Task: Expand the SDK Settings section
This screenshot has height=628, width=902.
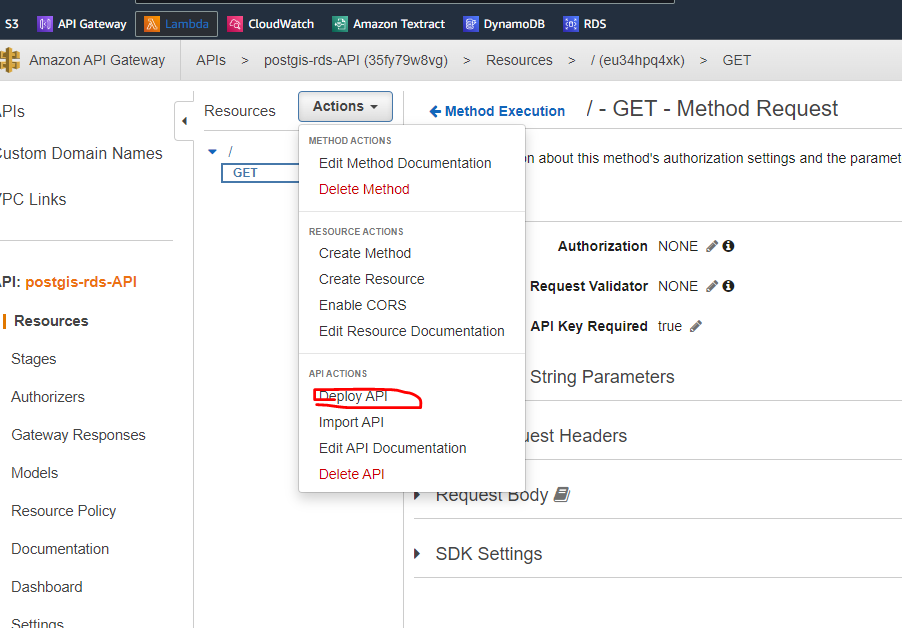Action: (418, 554)
